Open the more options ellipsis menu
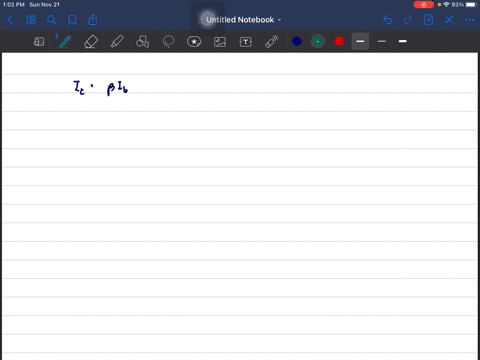The height and width of the screenshot is (360, 480). (469, 20)
